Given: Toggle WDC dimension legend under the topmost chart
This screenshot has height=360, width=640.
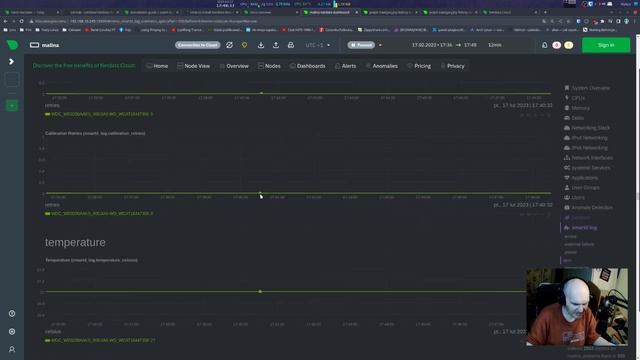Looking at the screenshot, I should (99, 114).
